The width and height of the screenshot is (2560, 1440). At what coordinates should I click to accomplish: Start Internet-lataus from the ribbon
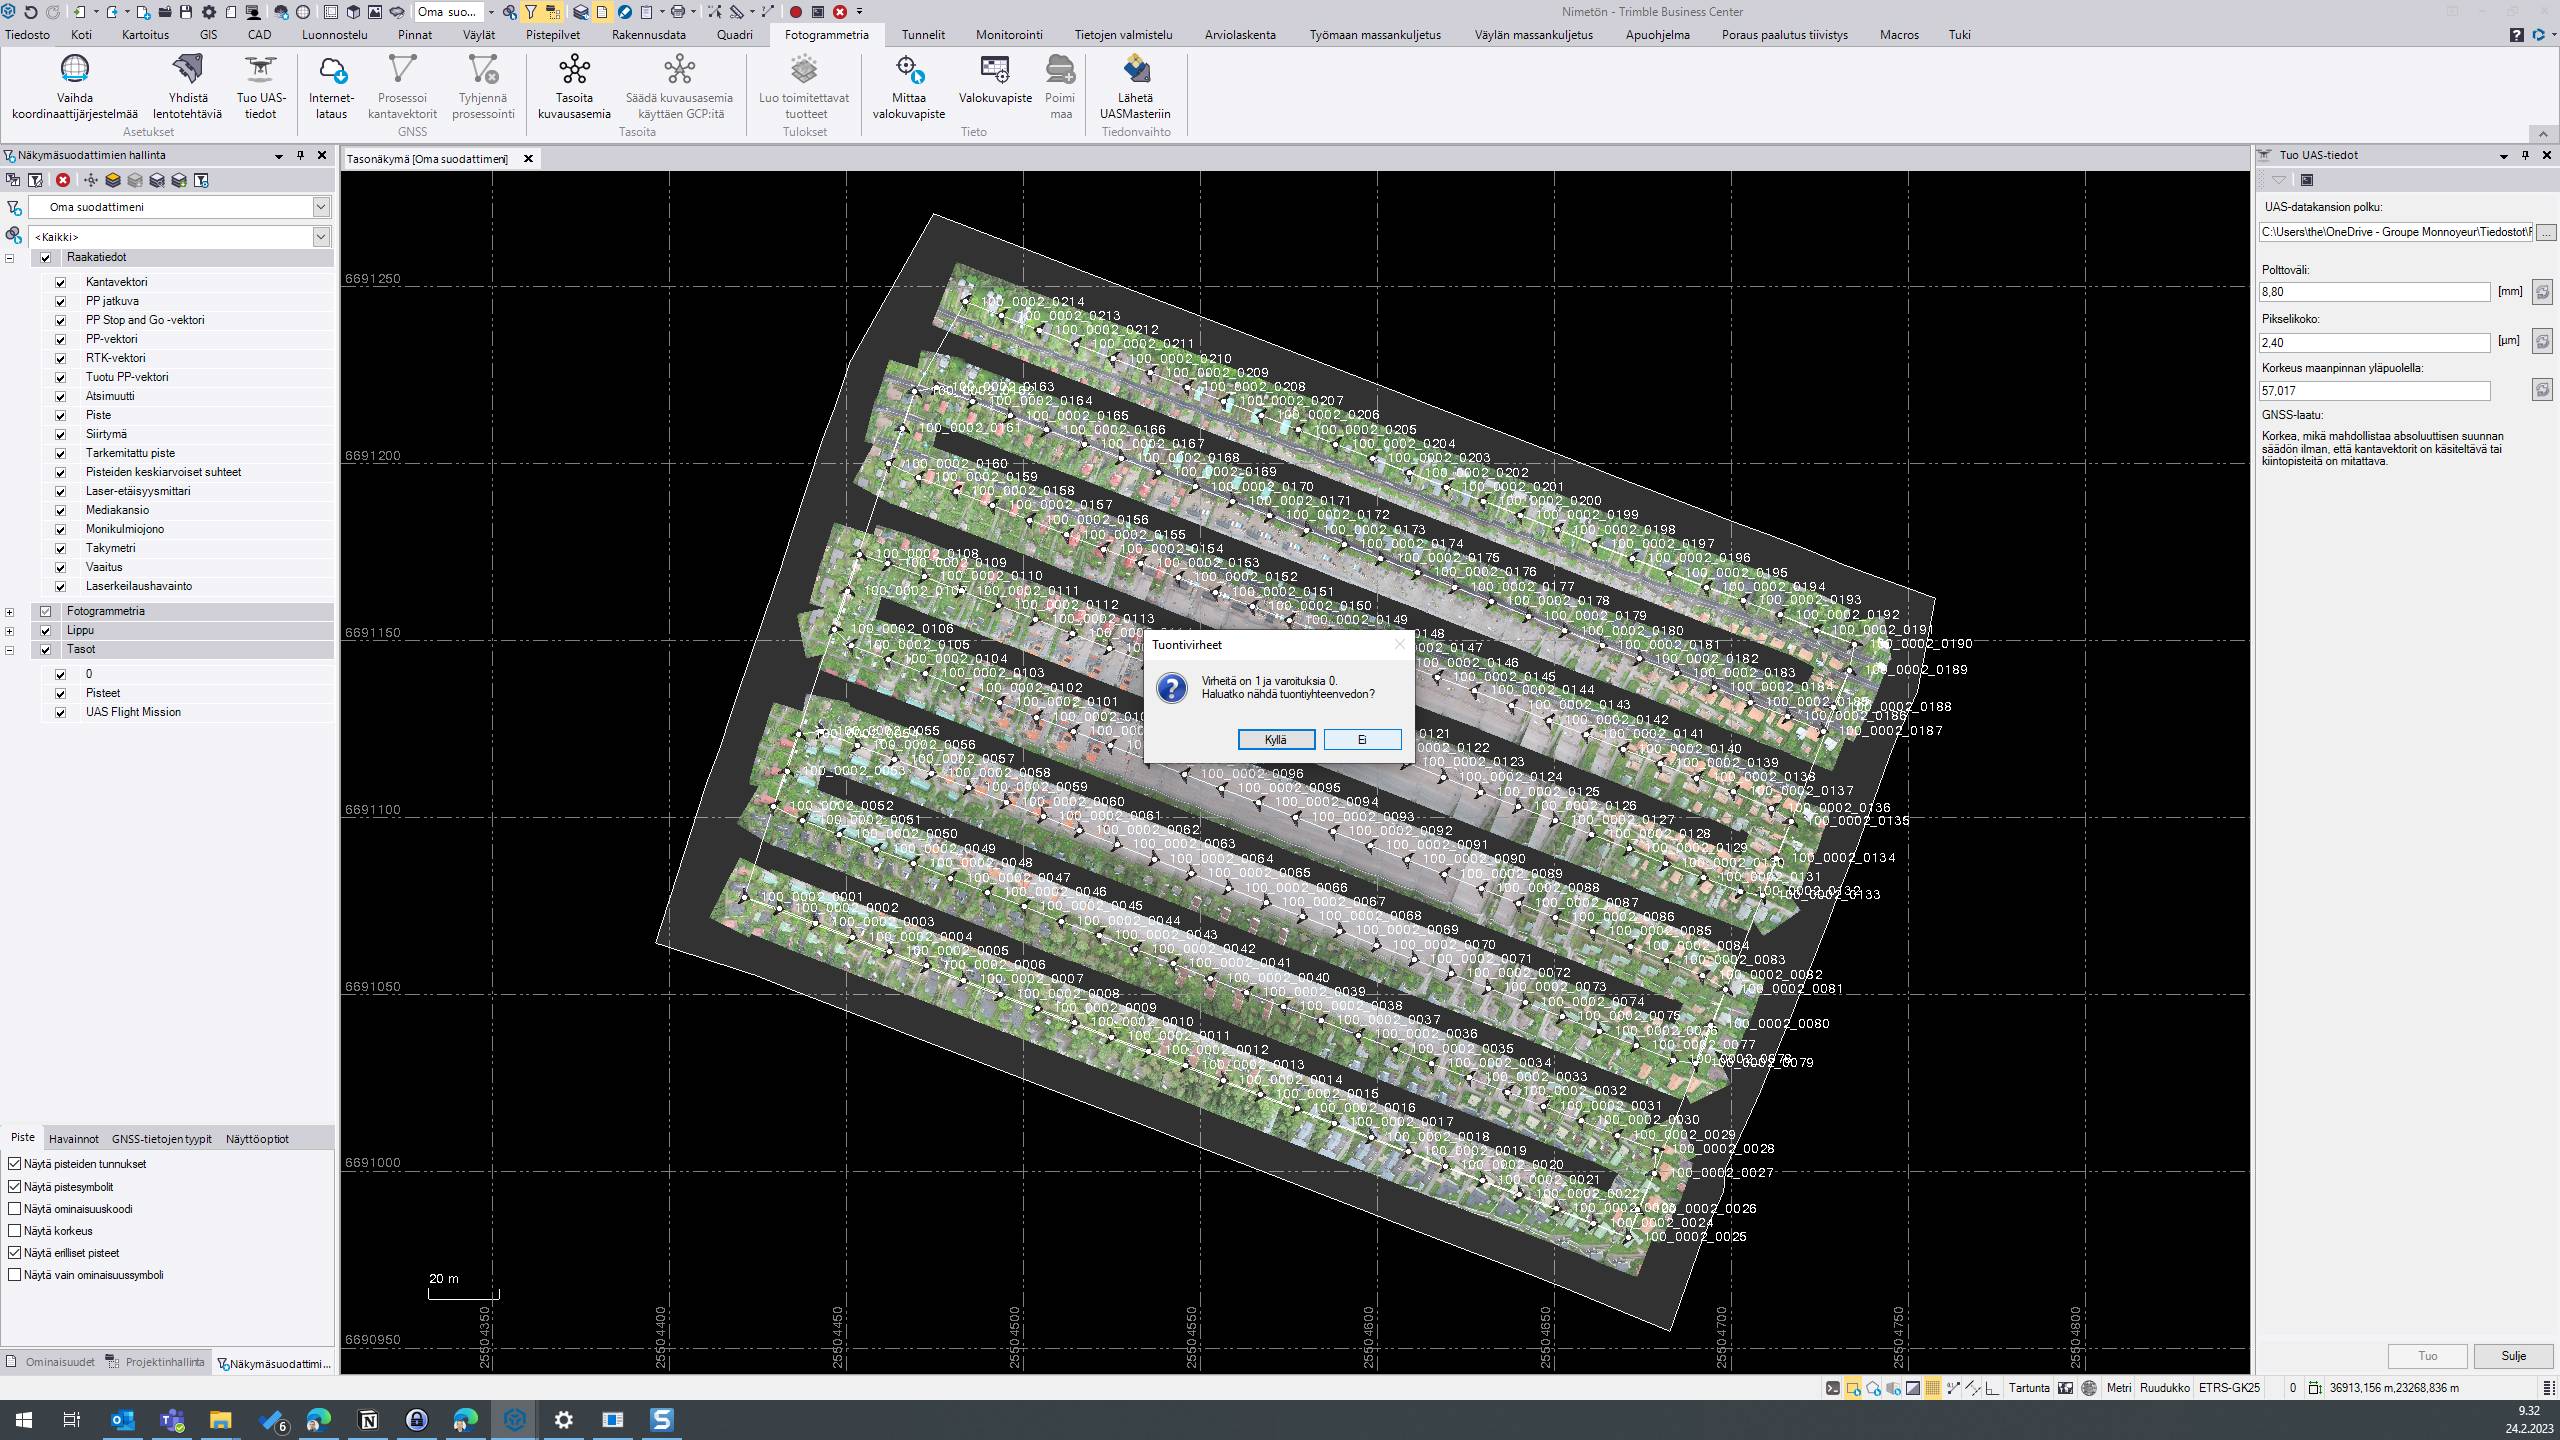331,87
